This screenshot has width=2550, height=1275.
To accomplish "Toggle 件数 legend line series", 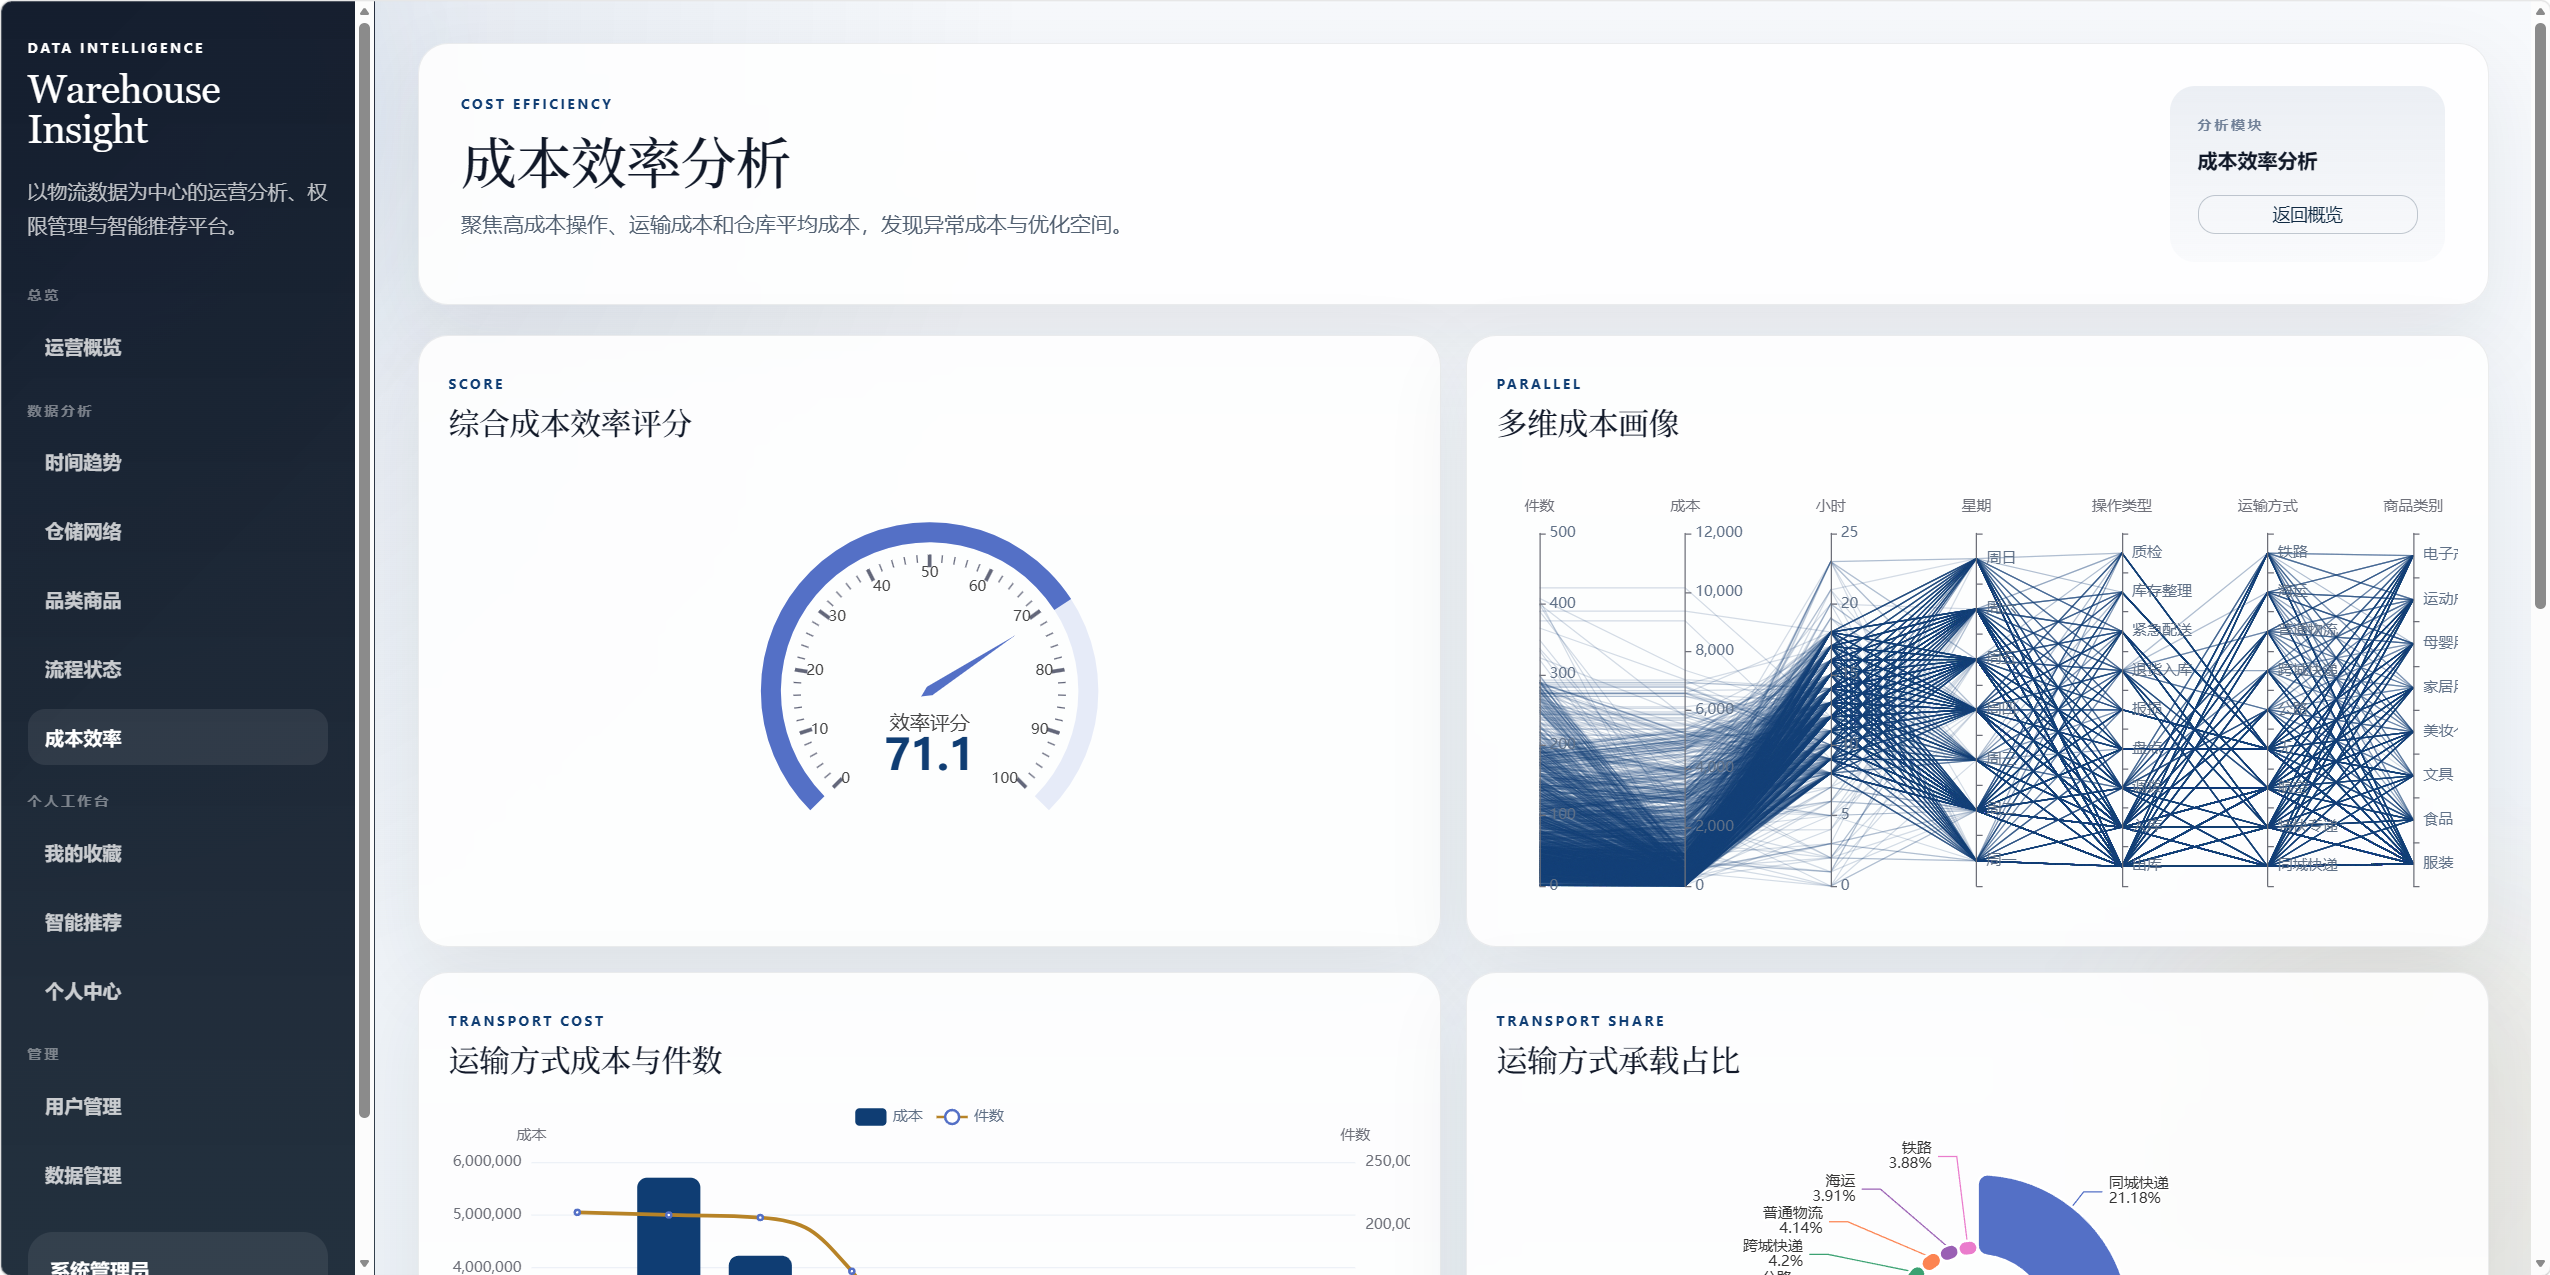I will pyautogui.click(x=952, y=1116).
